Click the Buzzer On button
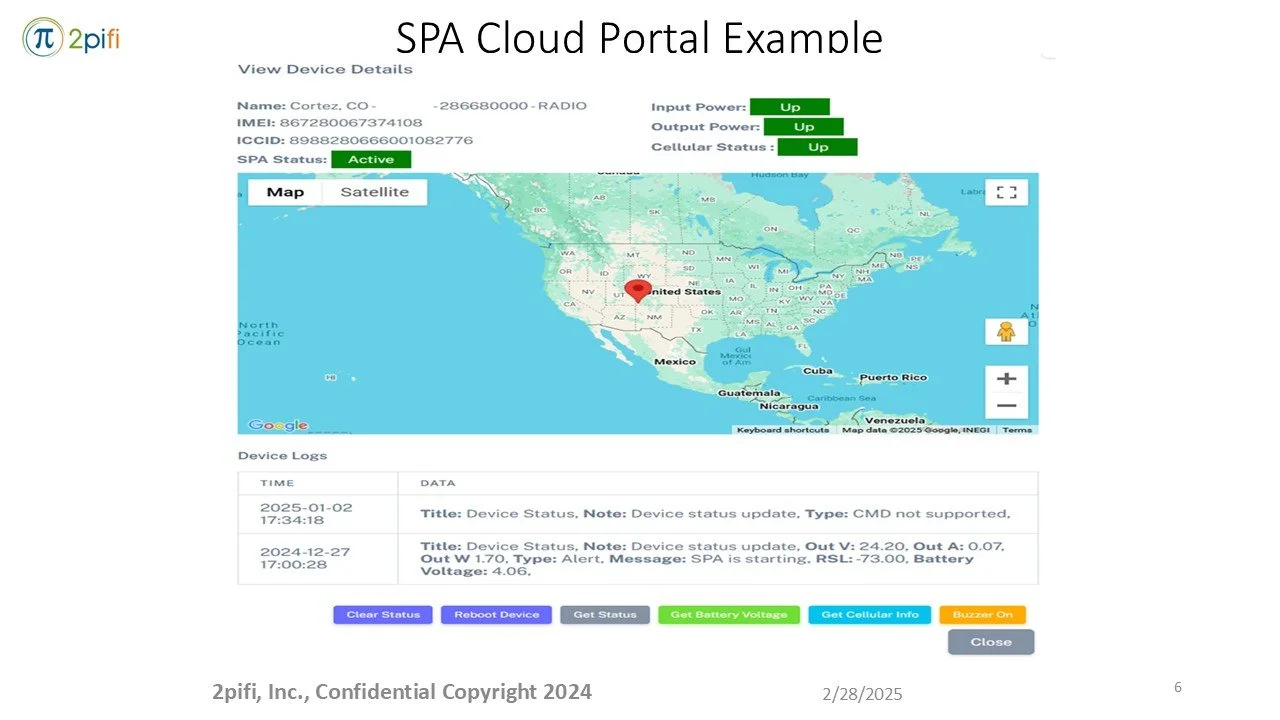 (x=982, y=614)
